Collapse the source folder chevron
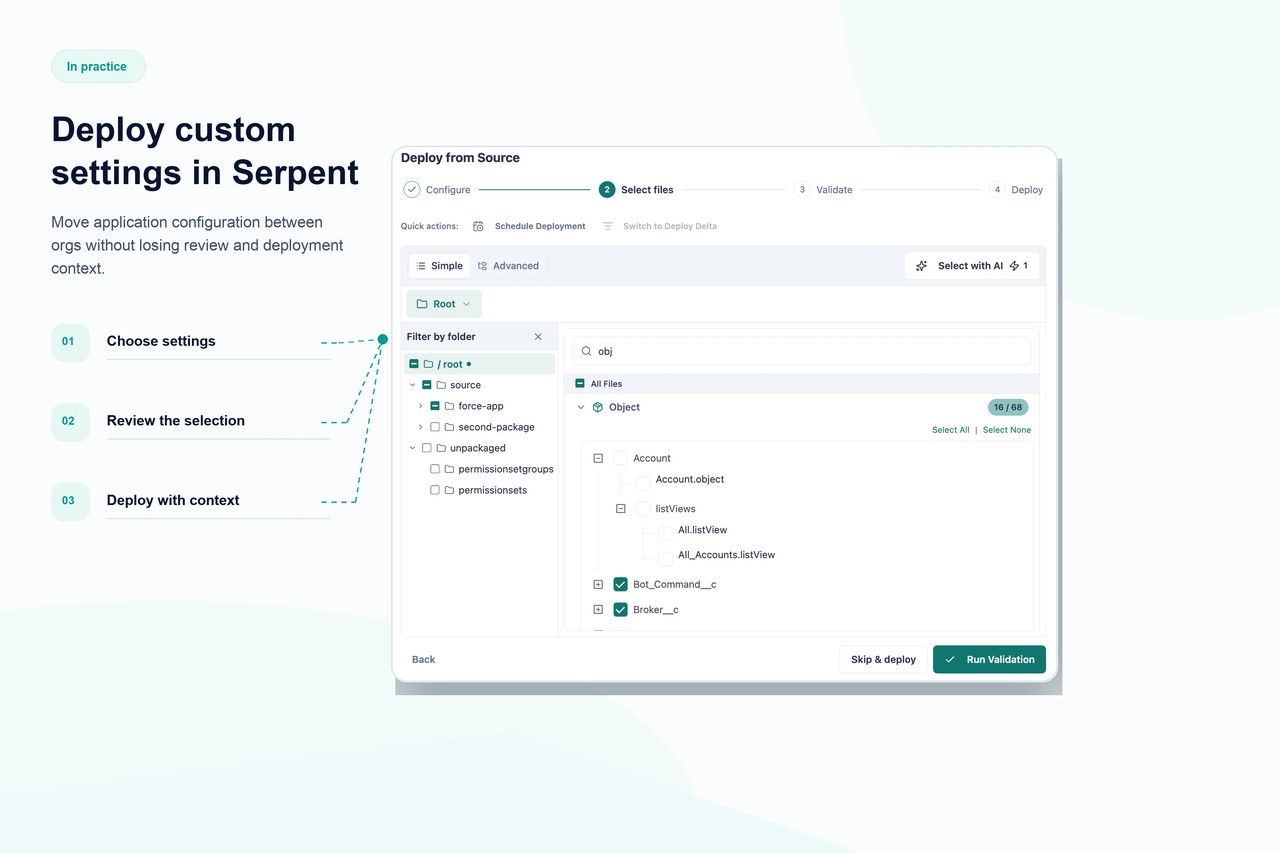This screenshot has height=853, width=1280. (x=412, y=385)
